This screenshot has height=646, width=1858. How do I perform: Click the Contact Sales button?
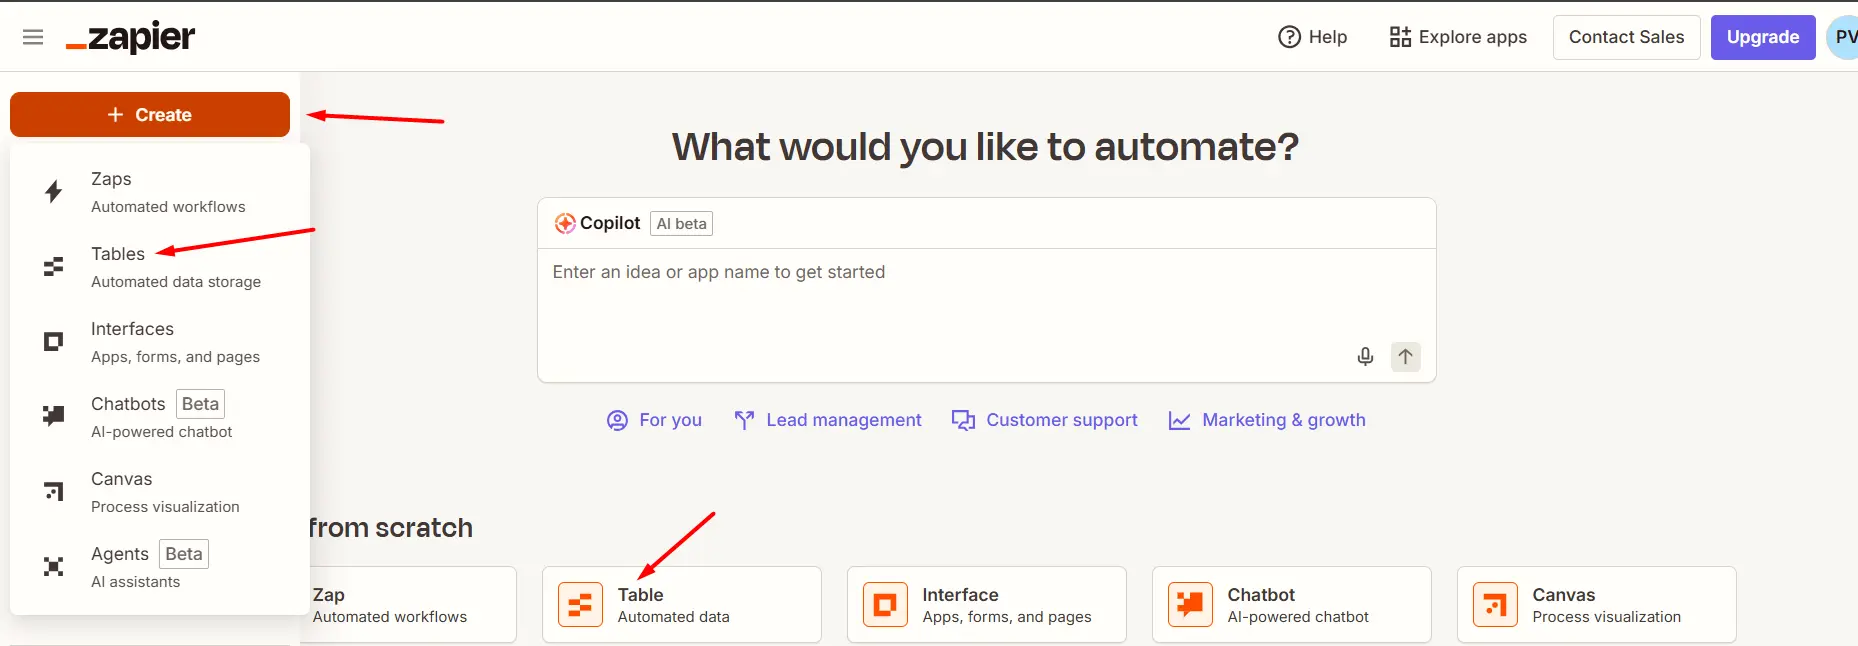click(1626, 37)
